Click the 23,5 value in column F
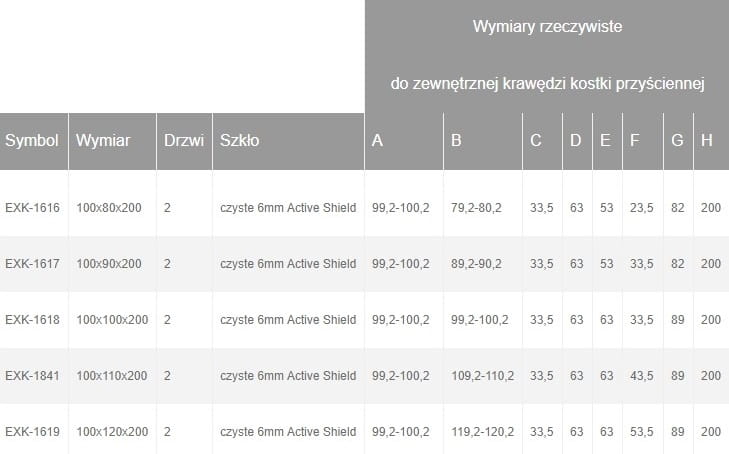Viewport: 729px width, 454px height. tap(642, 208)
